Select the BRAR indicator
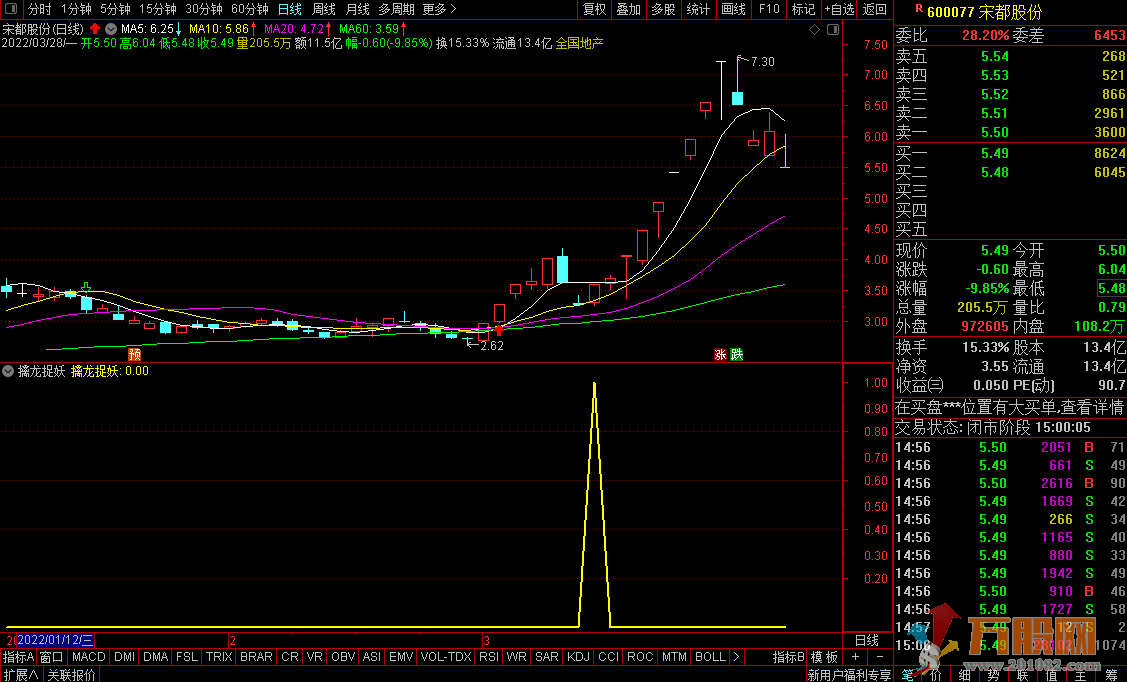Image resolution: width=1127 pixels, height=682 pixels. pos(256,657)
